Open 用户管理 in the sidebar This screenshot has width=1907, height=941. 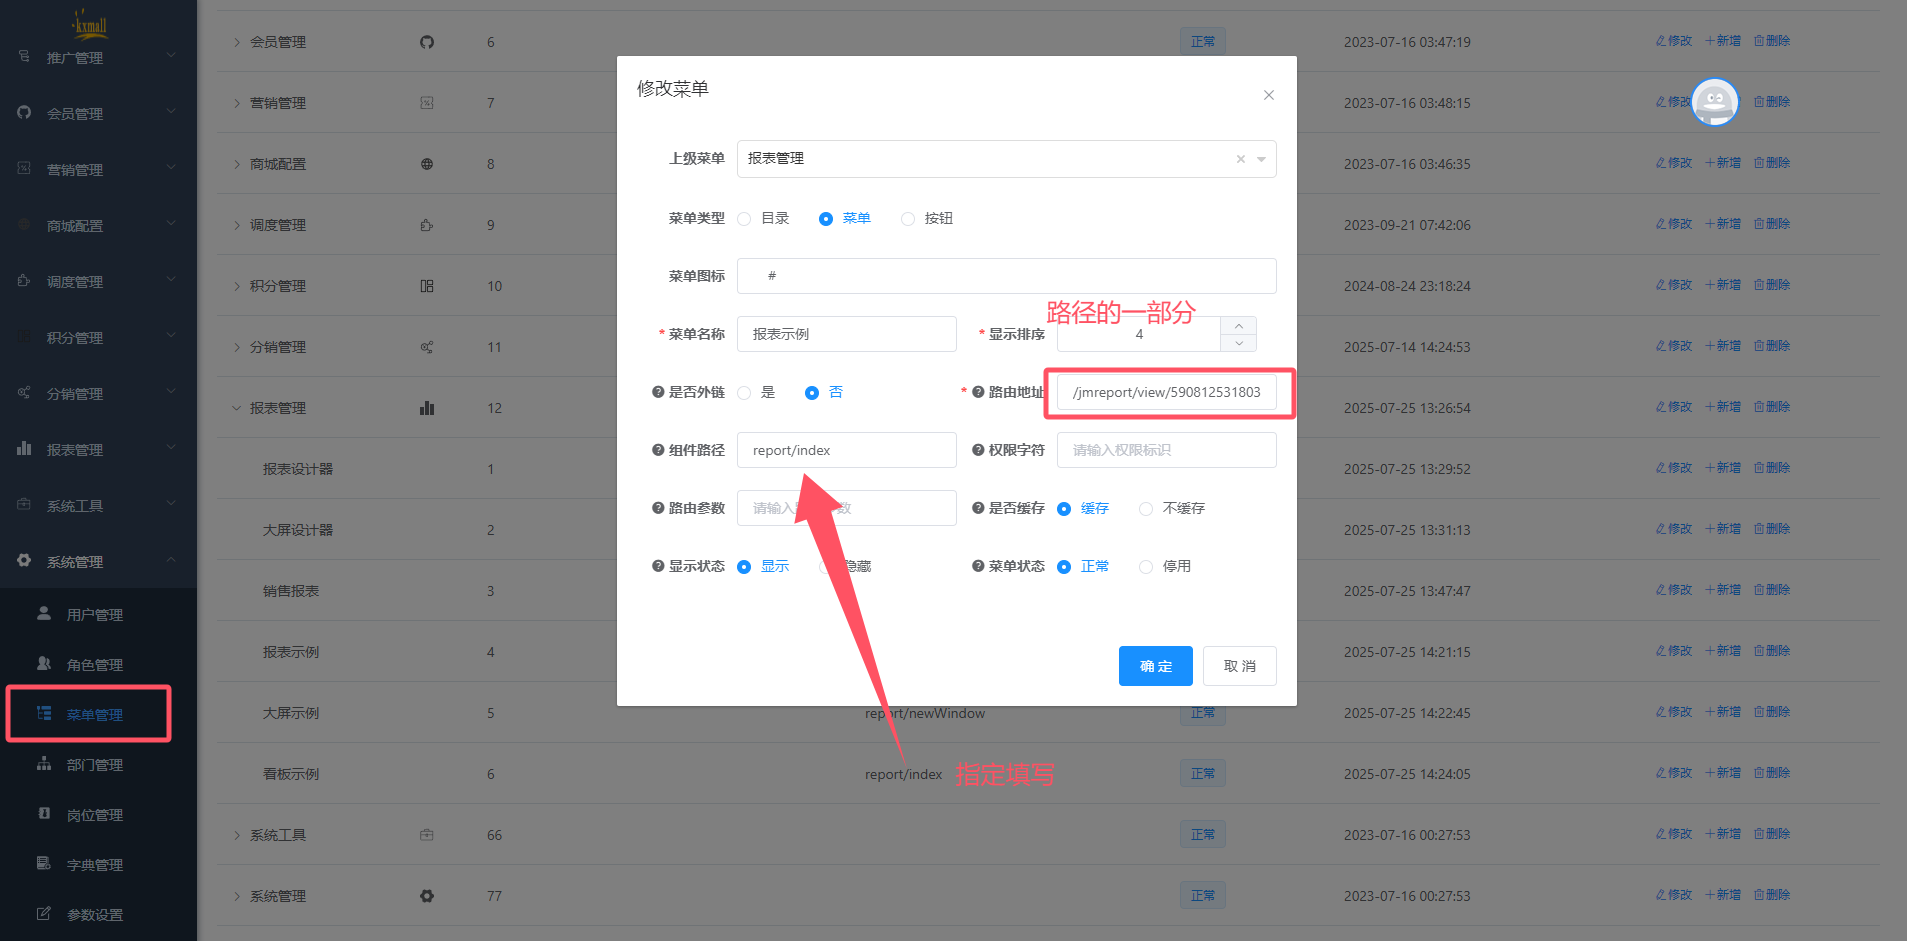pos(94,615)
